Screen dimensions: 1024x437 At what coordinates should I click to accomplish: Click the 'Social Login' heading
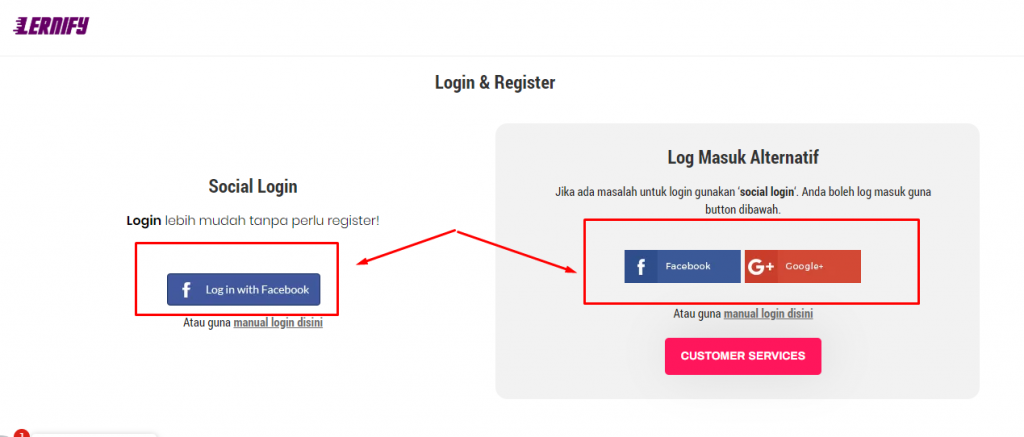[x=253, y=187]
